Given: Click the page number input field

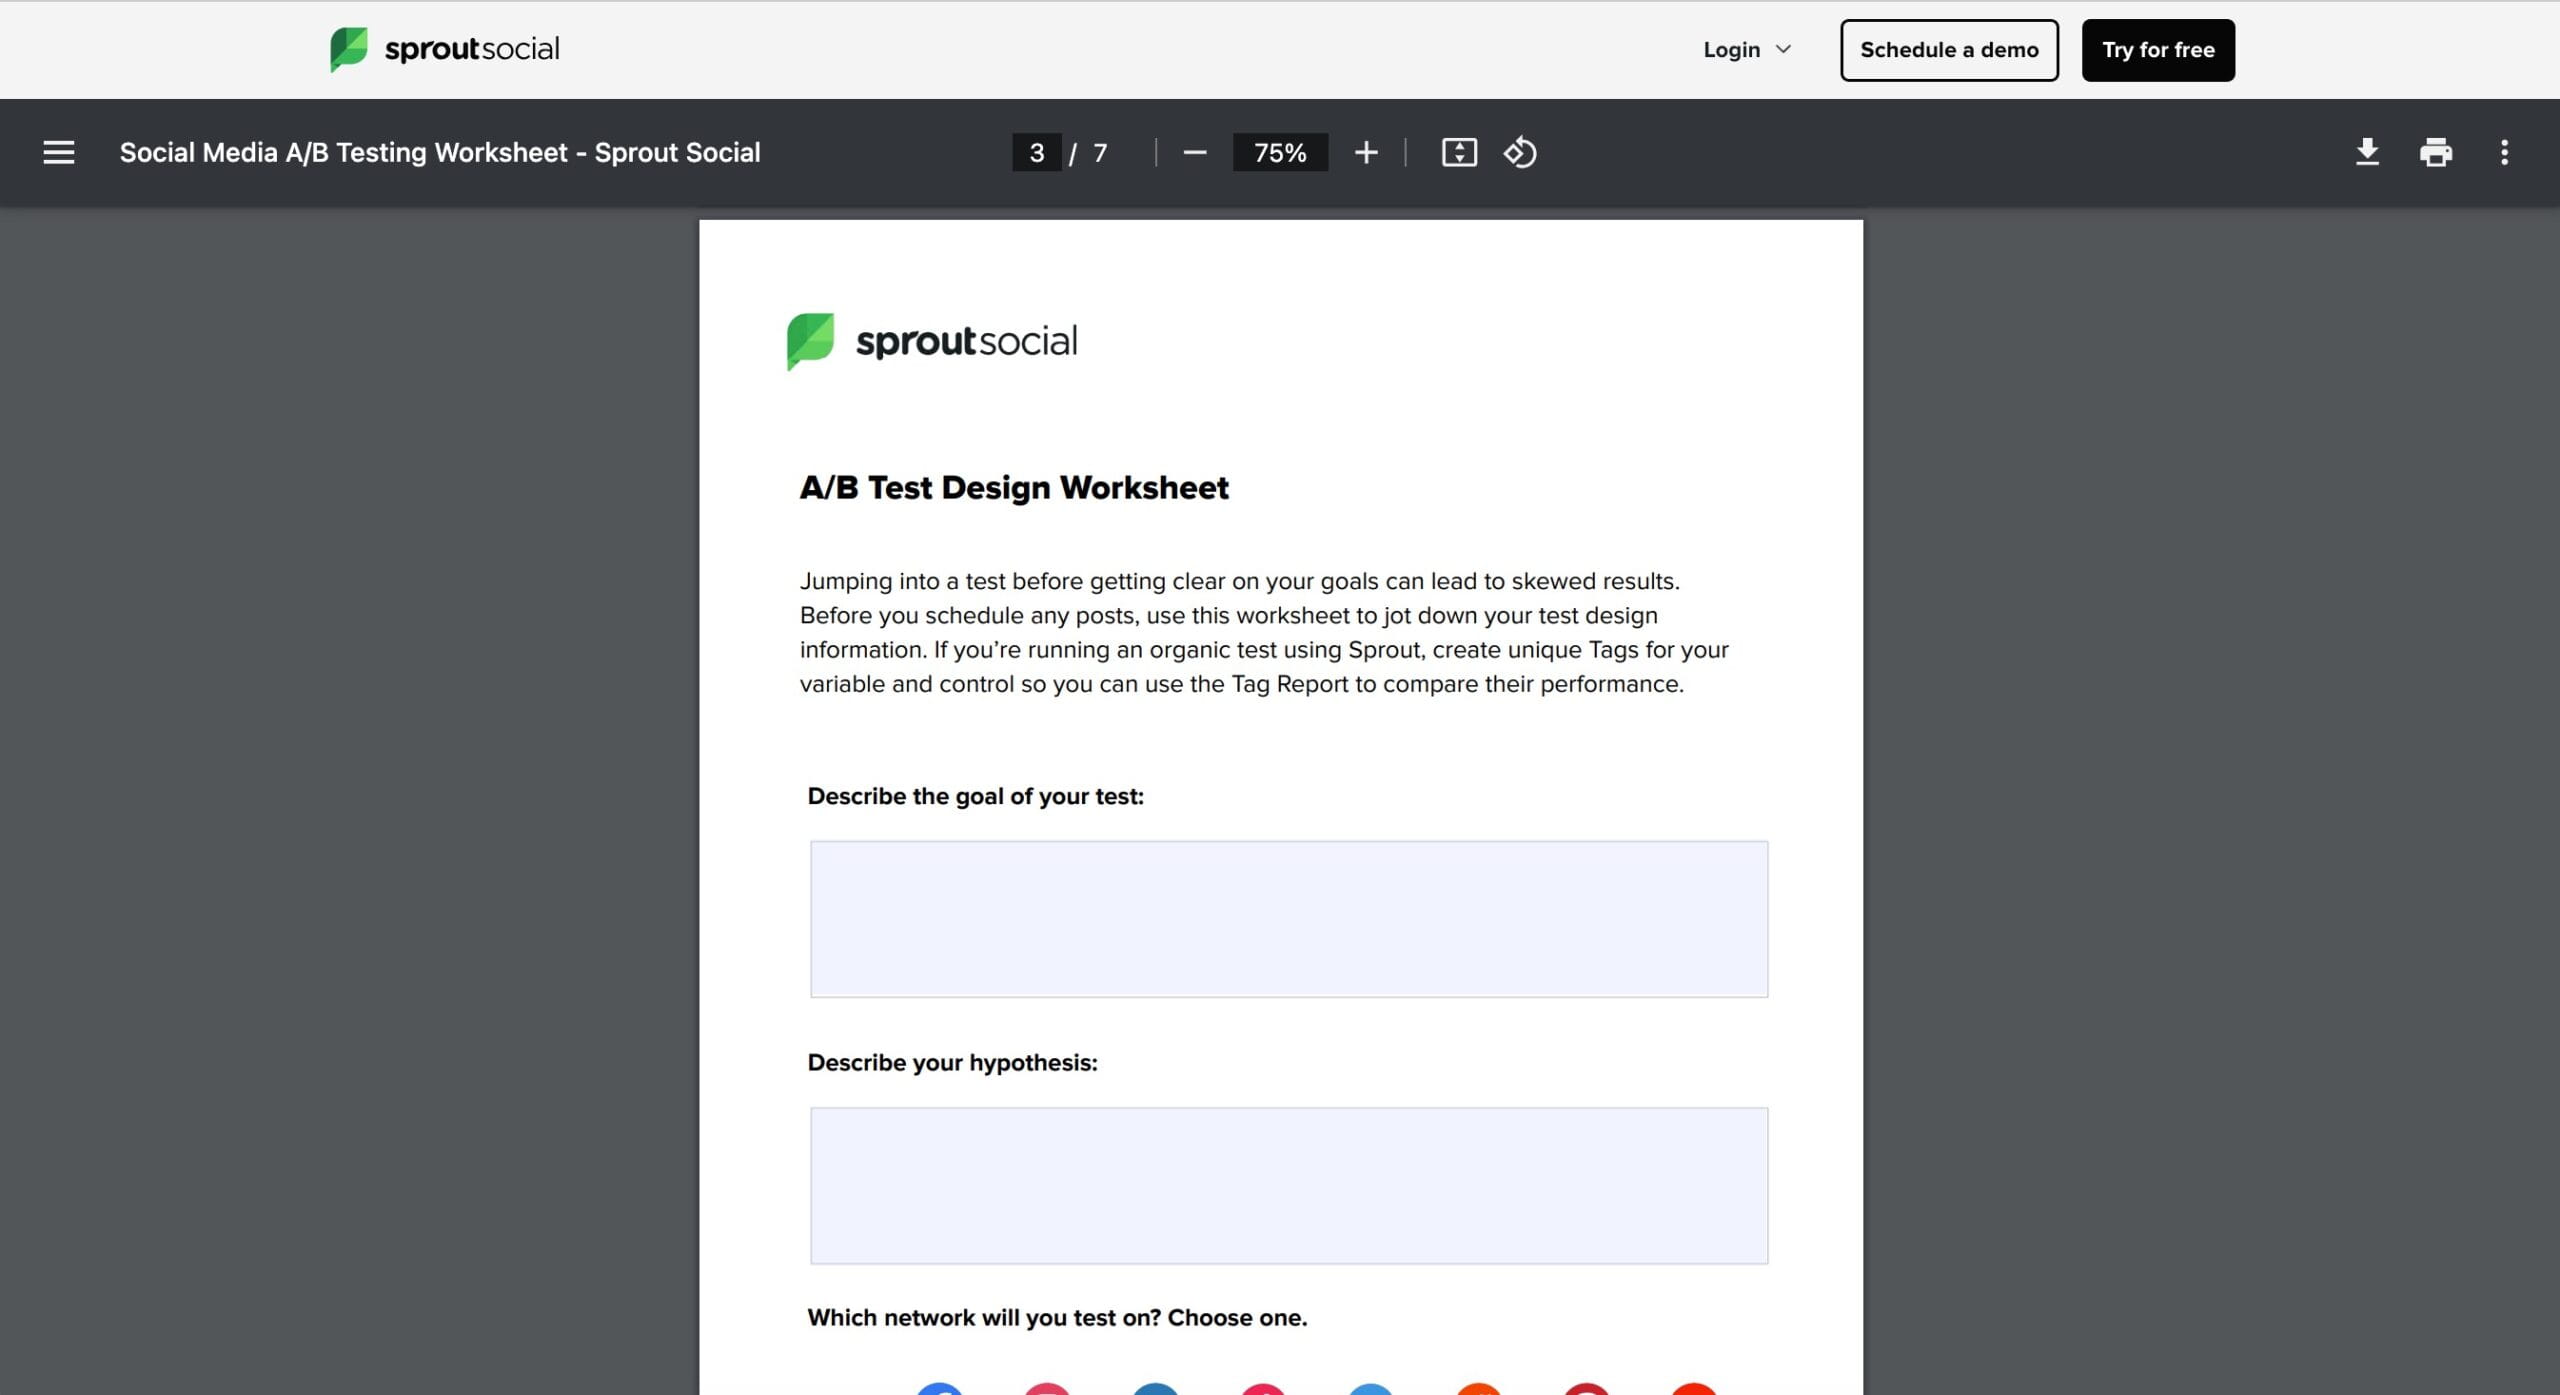Looking at the screenshot, I should [x=1036, y=152].
